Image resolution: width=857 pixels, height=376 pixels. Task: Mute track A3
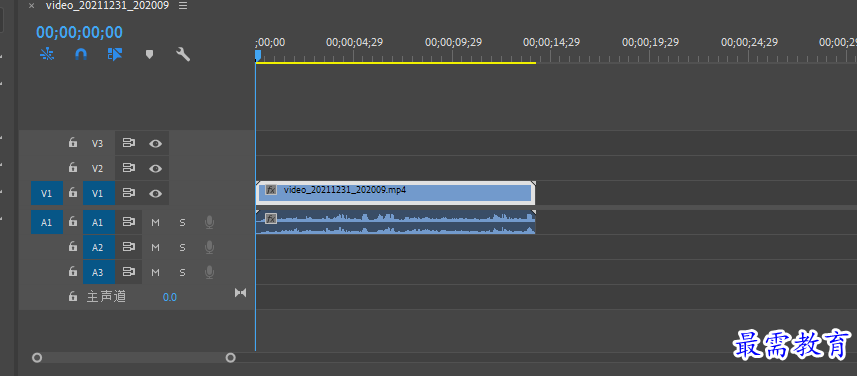click(x=155, y=272)
